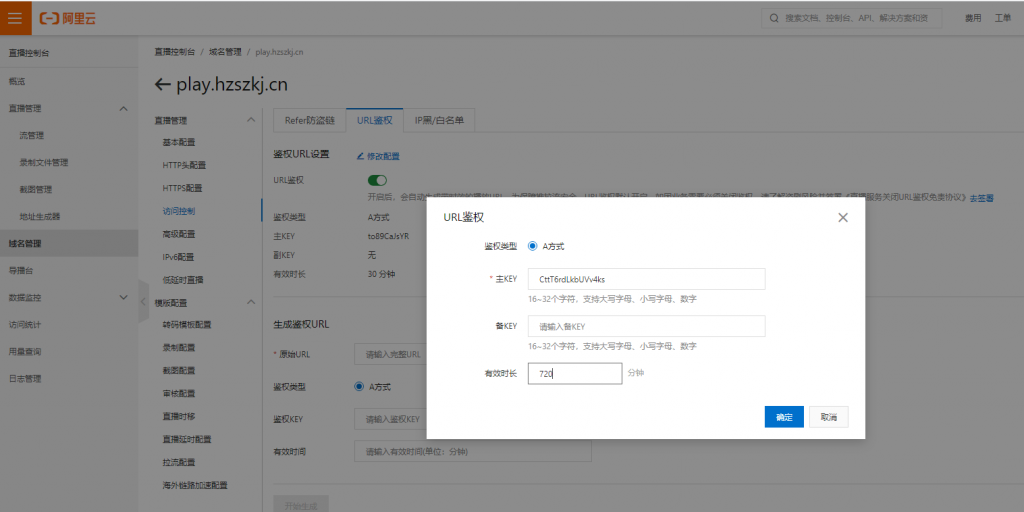Click 取消 to cancel the dialog
Image resolution: width=1024 pixels, height=512 pixels.
(829, 417)
